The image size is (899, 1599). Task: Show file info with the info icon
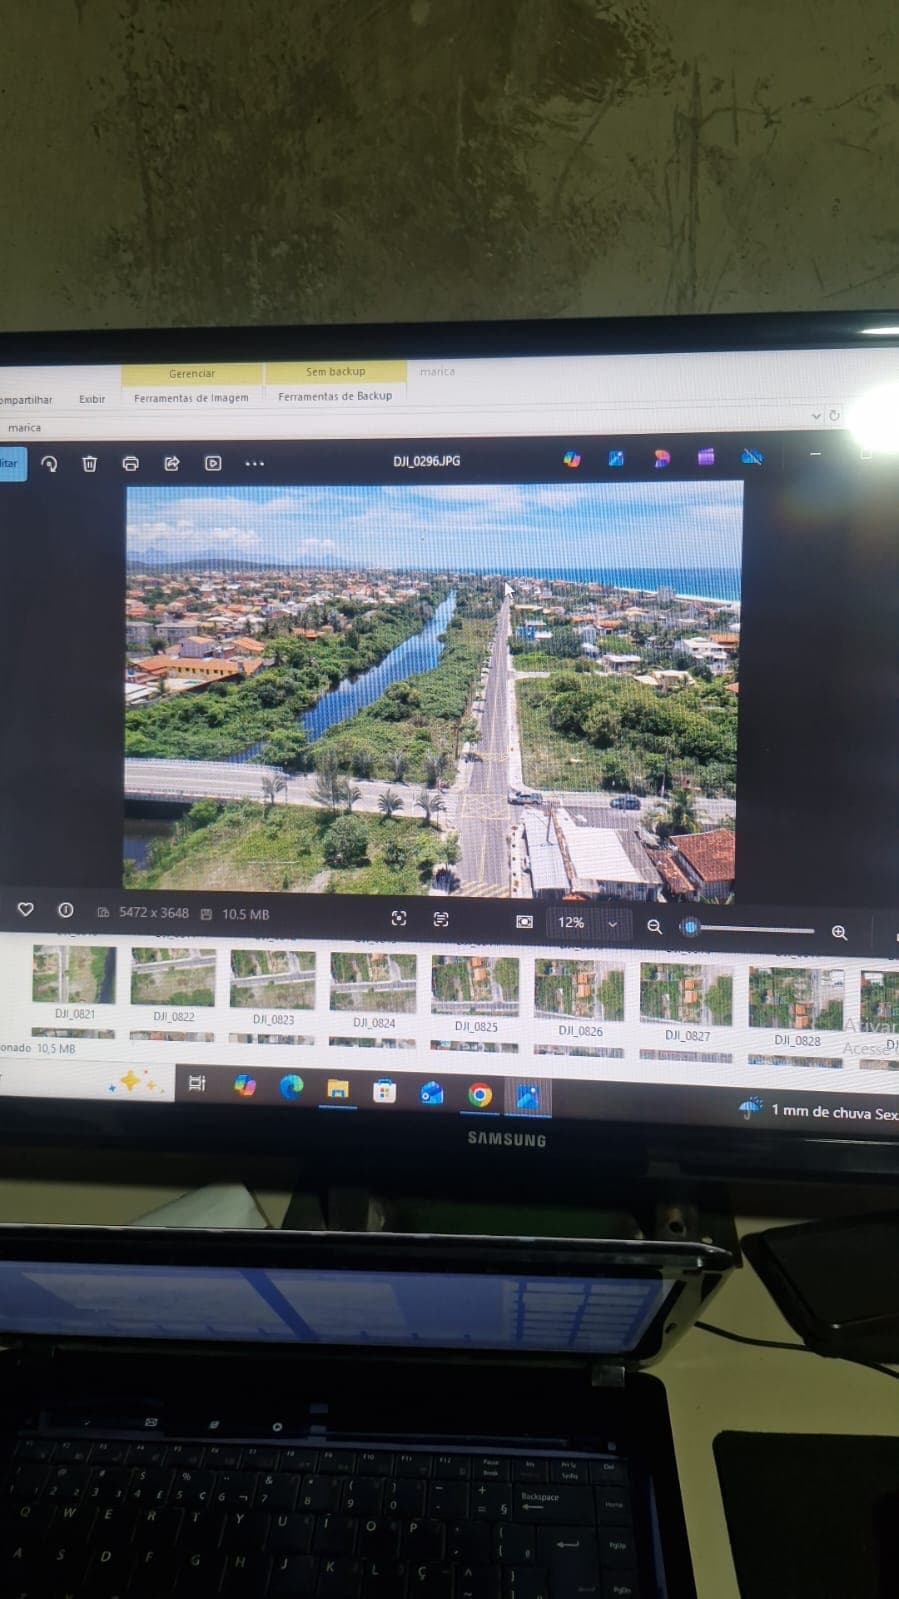click(66, 910)
